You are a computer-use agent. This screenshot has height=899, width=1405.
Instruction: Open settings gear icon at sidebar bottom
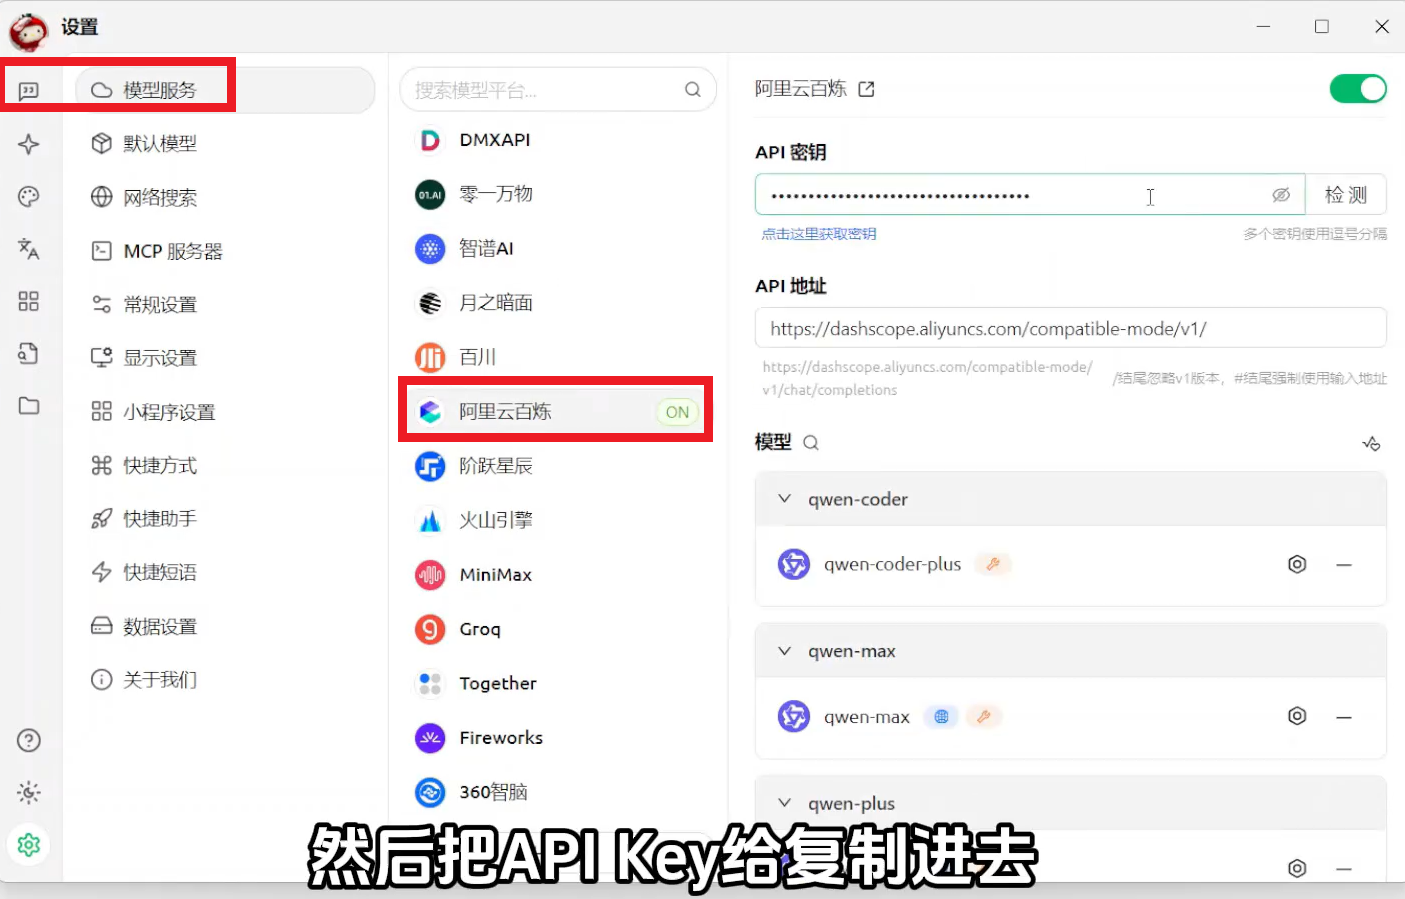(29, 845)
